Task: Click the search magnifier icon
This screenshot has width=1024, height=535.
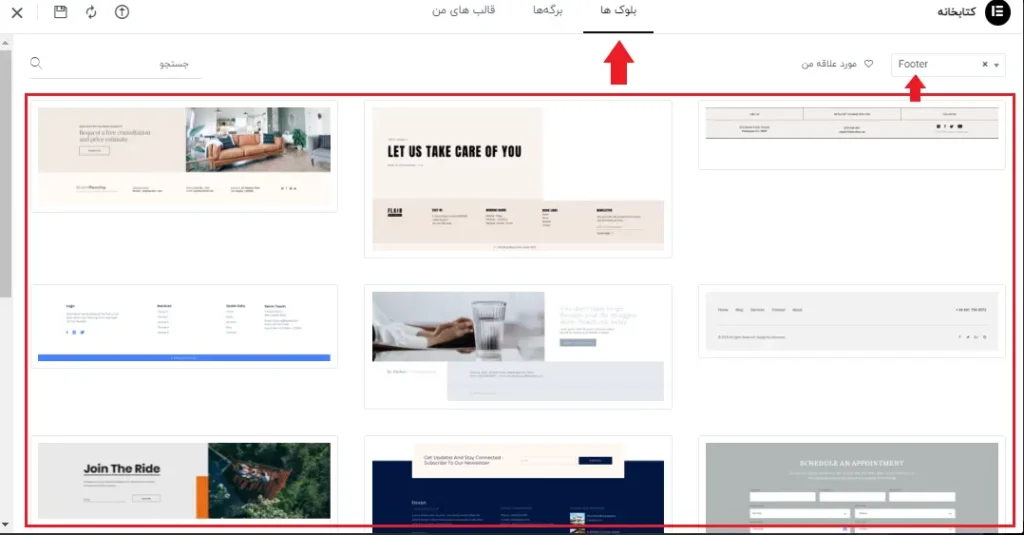Action: click(x=37, y=64)
